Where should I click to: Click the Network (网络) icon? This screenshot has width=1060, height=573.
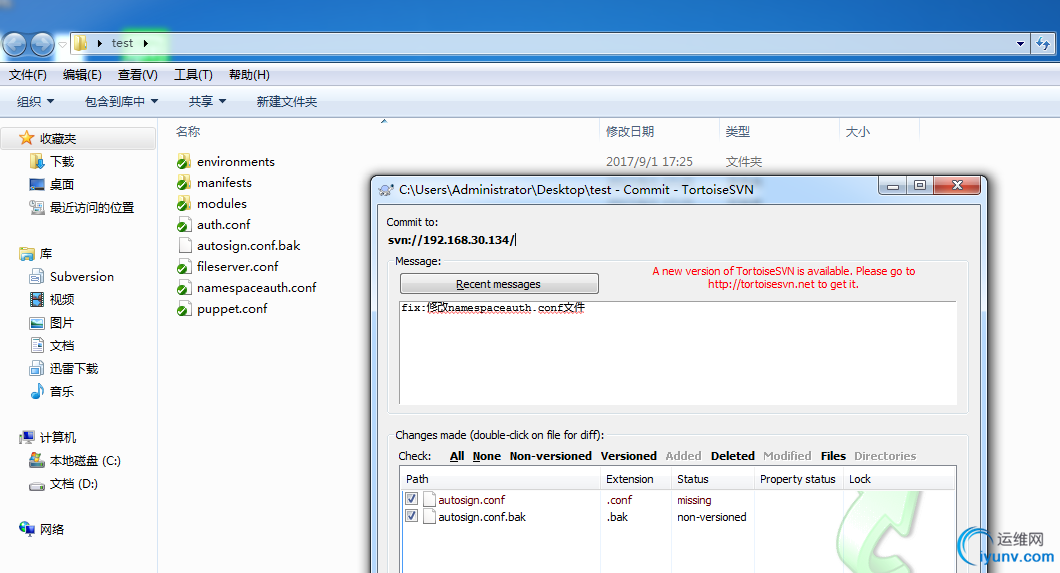tap(27, 528)
